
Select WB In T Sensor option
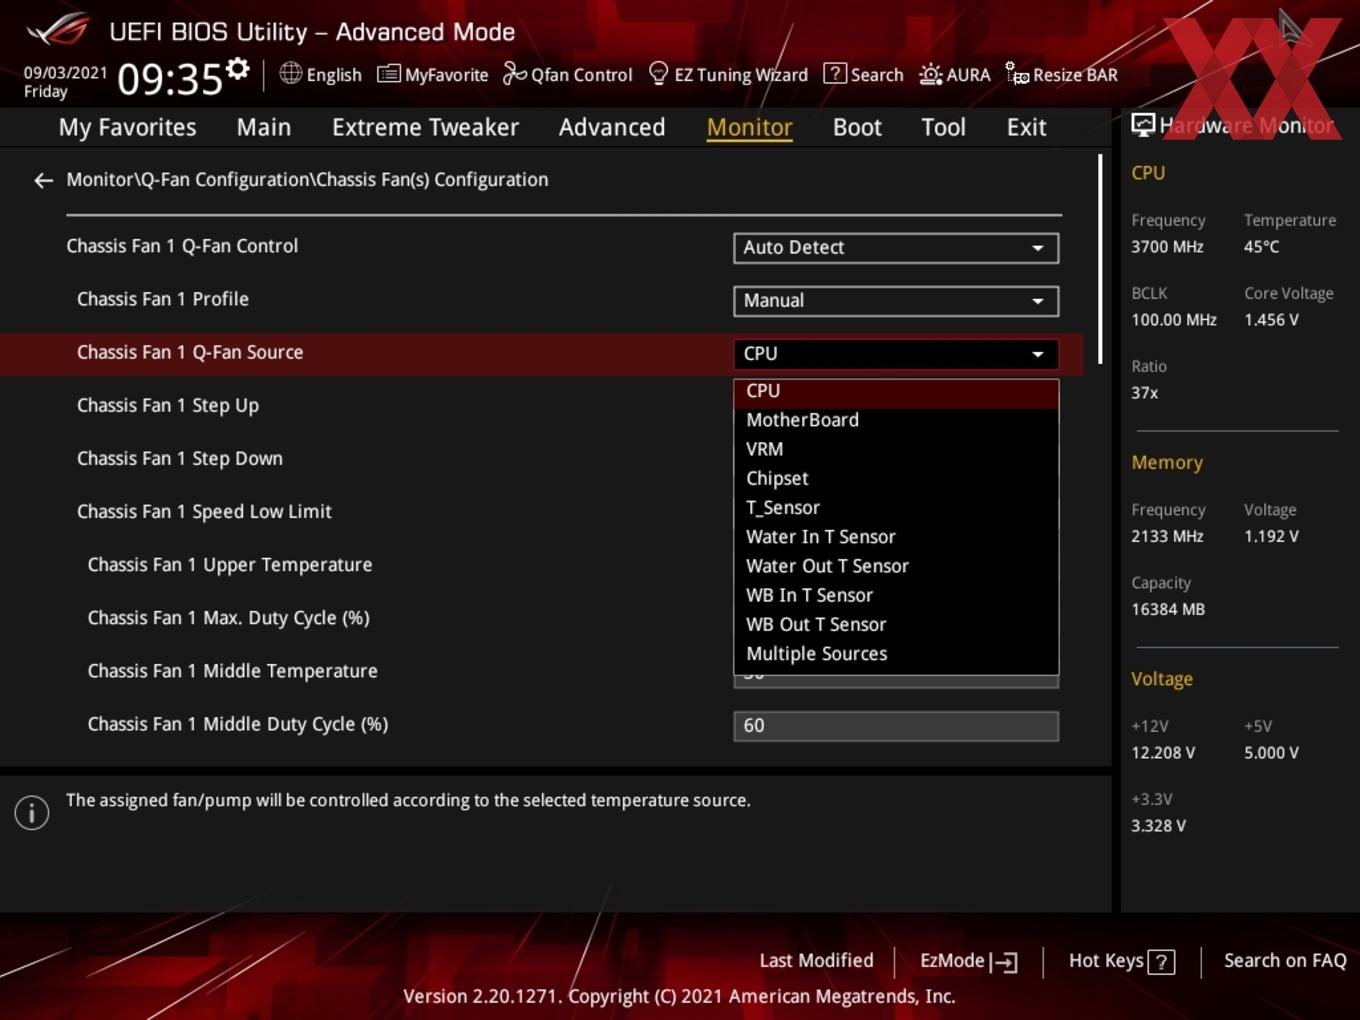896,595
